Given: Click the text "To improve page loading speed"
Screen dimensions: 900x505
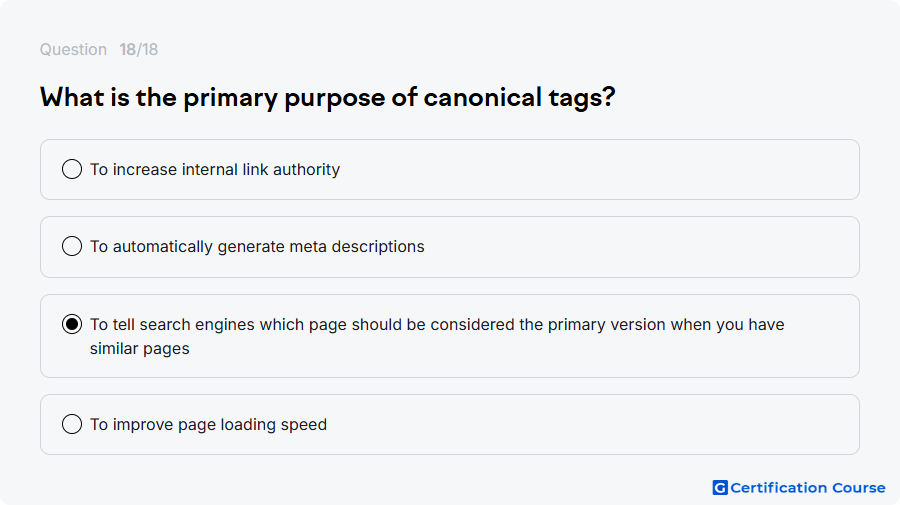Looking at the screenshot, I should (208, 425).
